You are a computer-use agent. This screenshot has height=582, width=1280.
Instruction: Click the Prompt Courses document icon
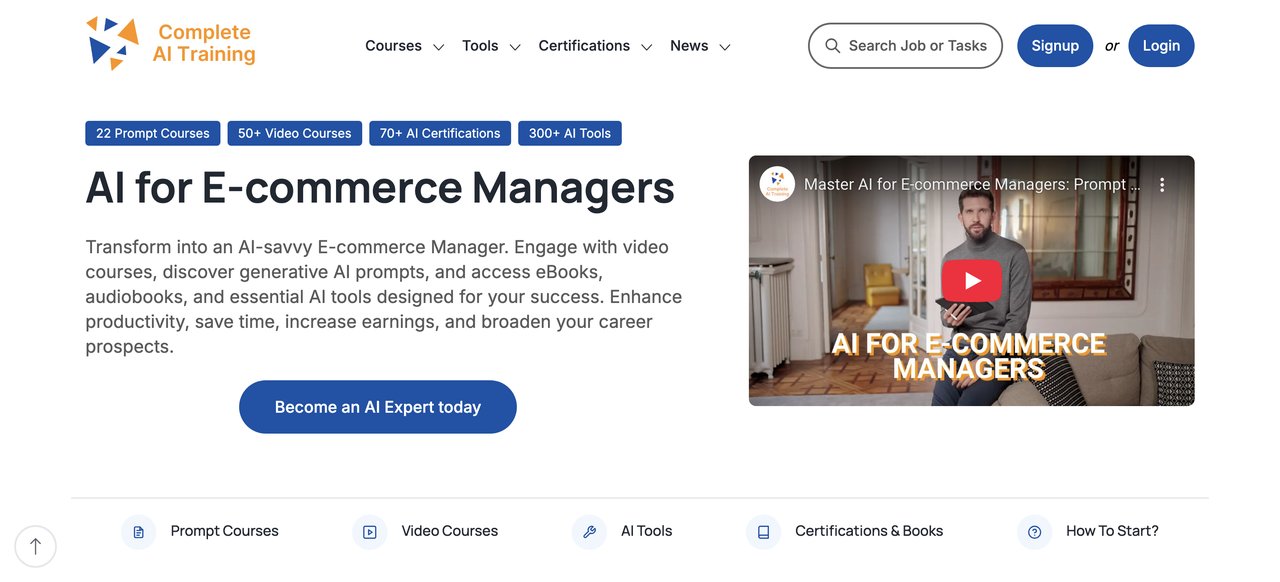click(x=138, y=532)
